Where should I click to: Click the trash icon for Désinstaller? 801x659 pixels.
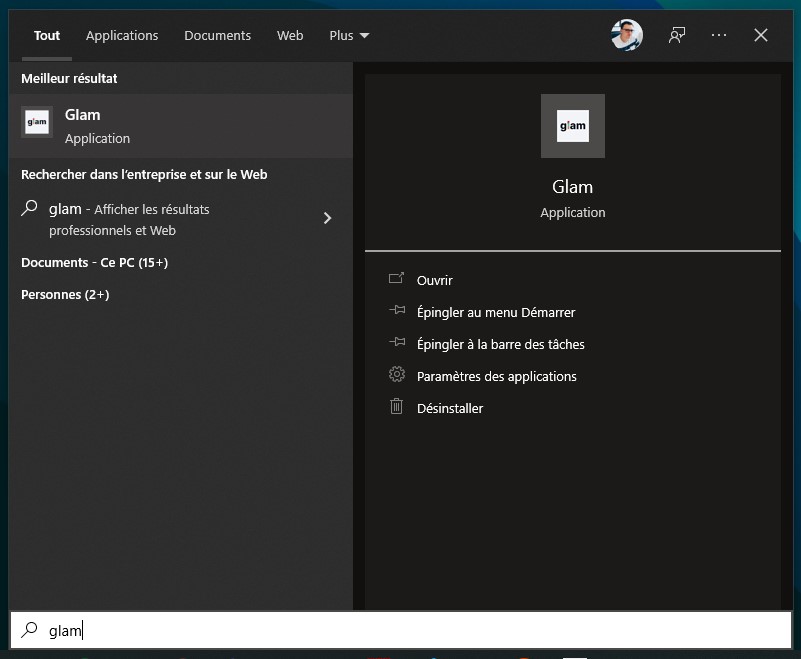point(396,407)
